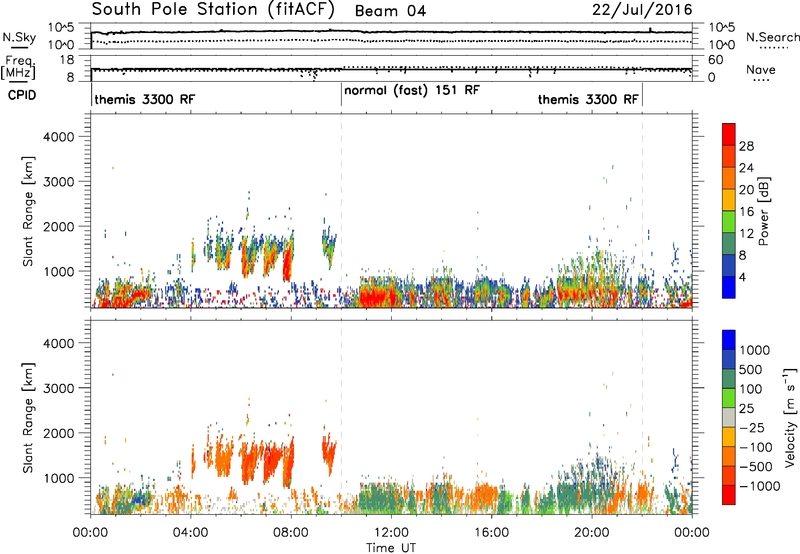Click the "18" frequency axis label
The width and height of the screenshot is (800, 554).
tap(67, 60)
